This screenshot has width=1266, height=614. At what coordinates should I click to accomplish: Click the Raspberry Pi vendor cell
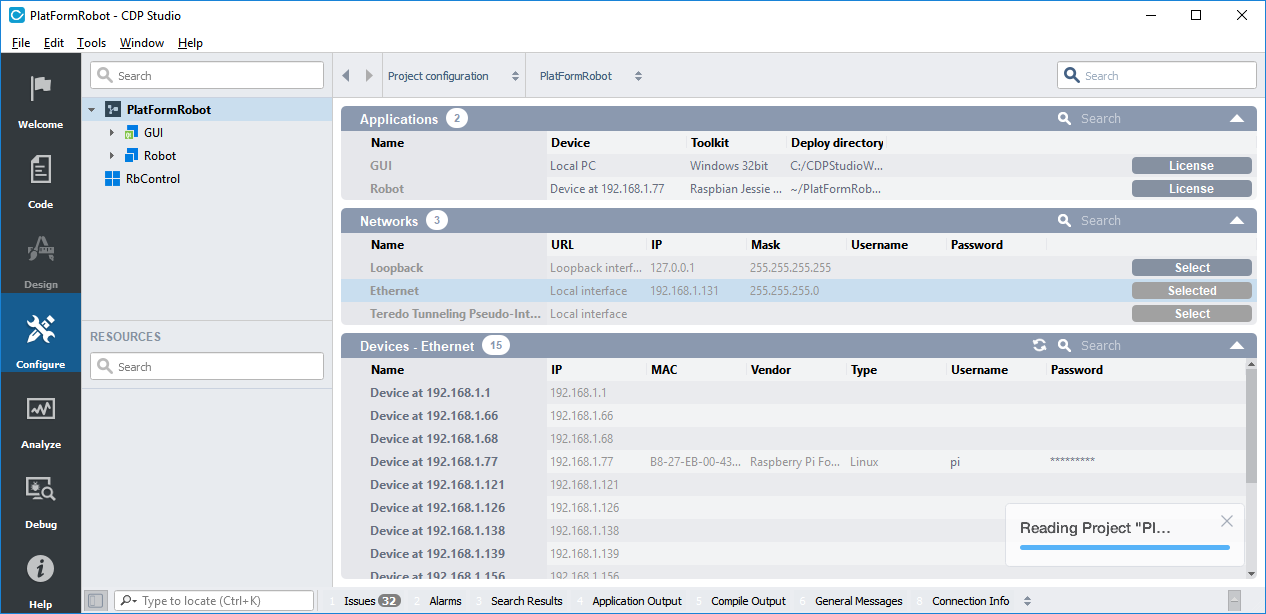point(796,462)
